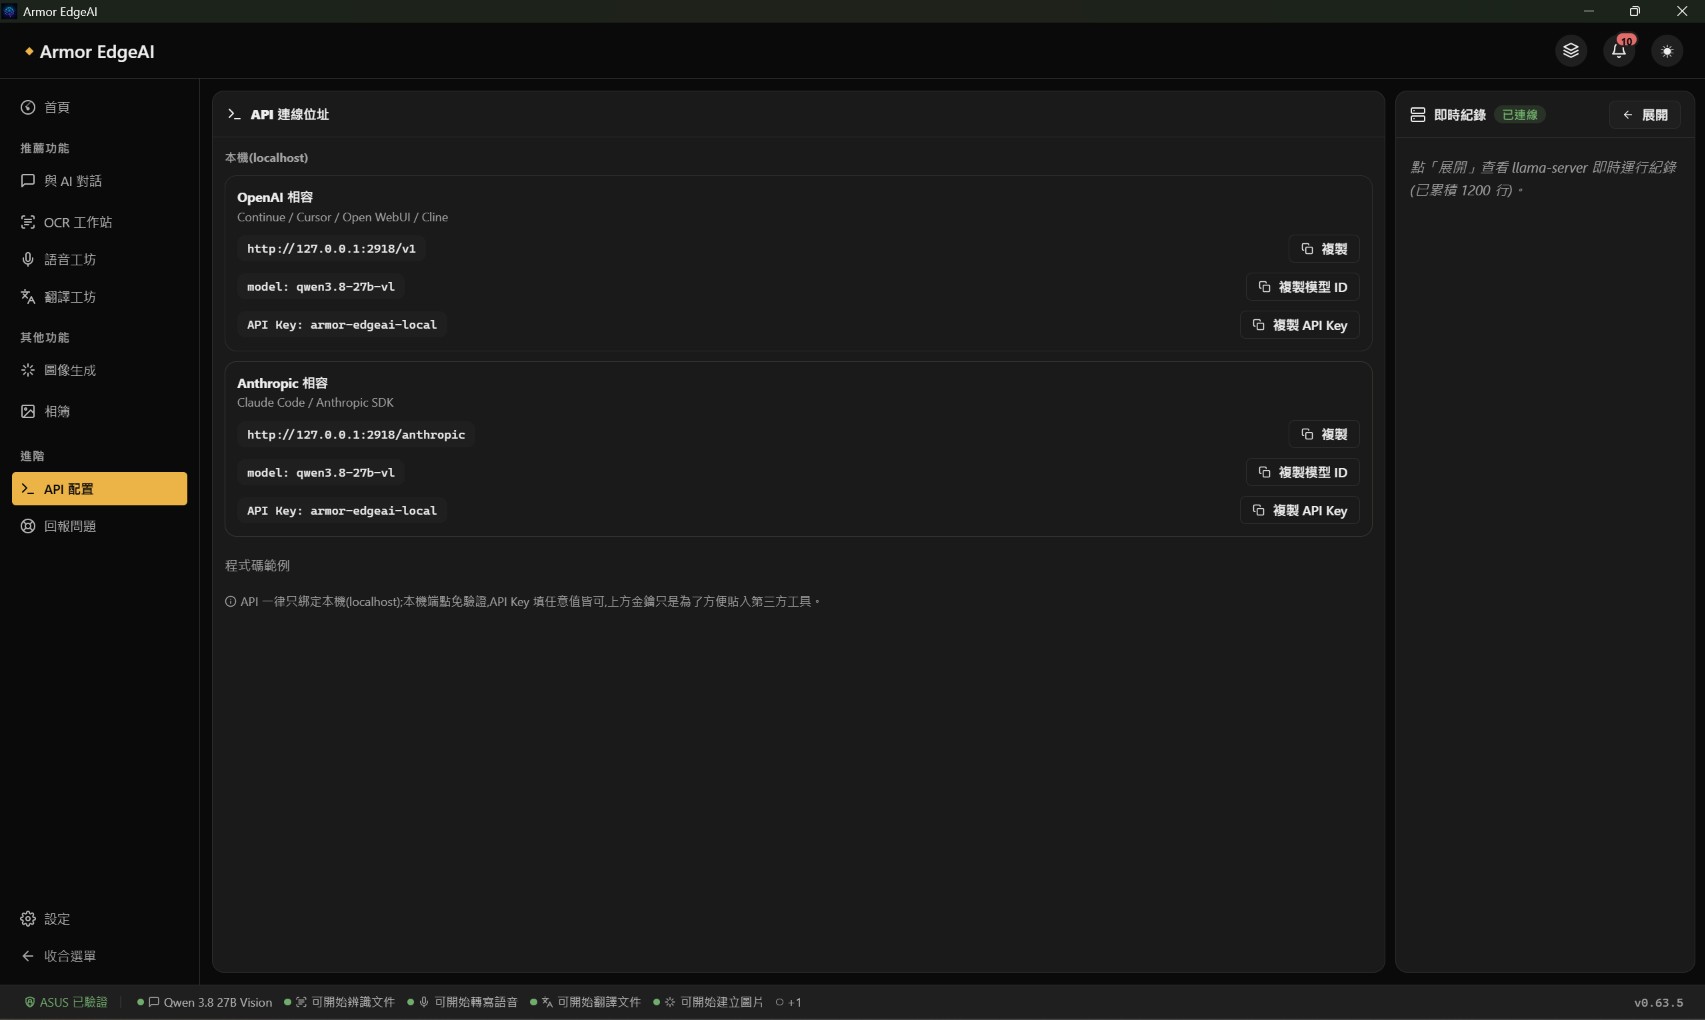Click 本機(localhost) section label
Image resolution: width=1705 pixels, height=1020 pixels.
pos(267,158)
